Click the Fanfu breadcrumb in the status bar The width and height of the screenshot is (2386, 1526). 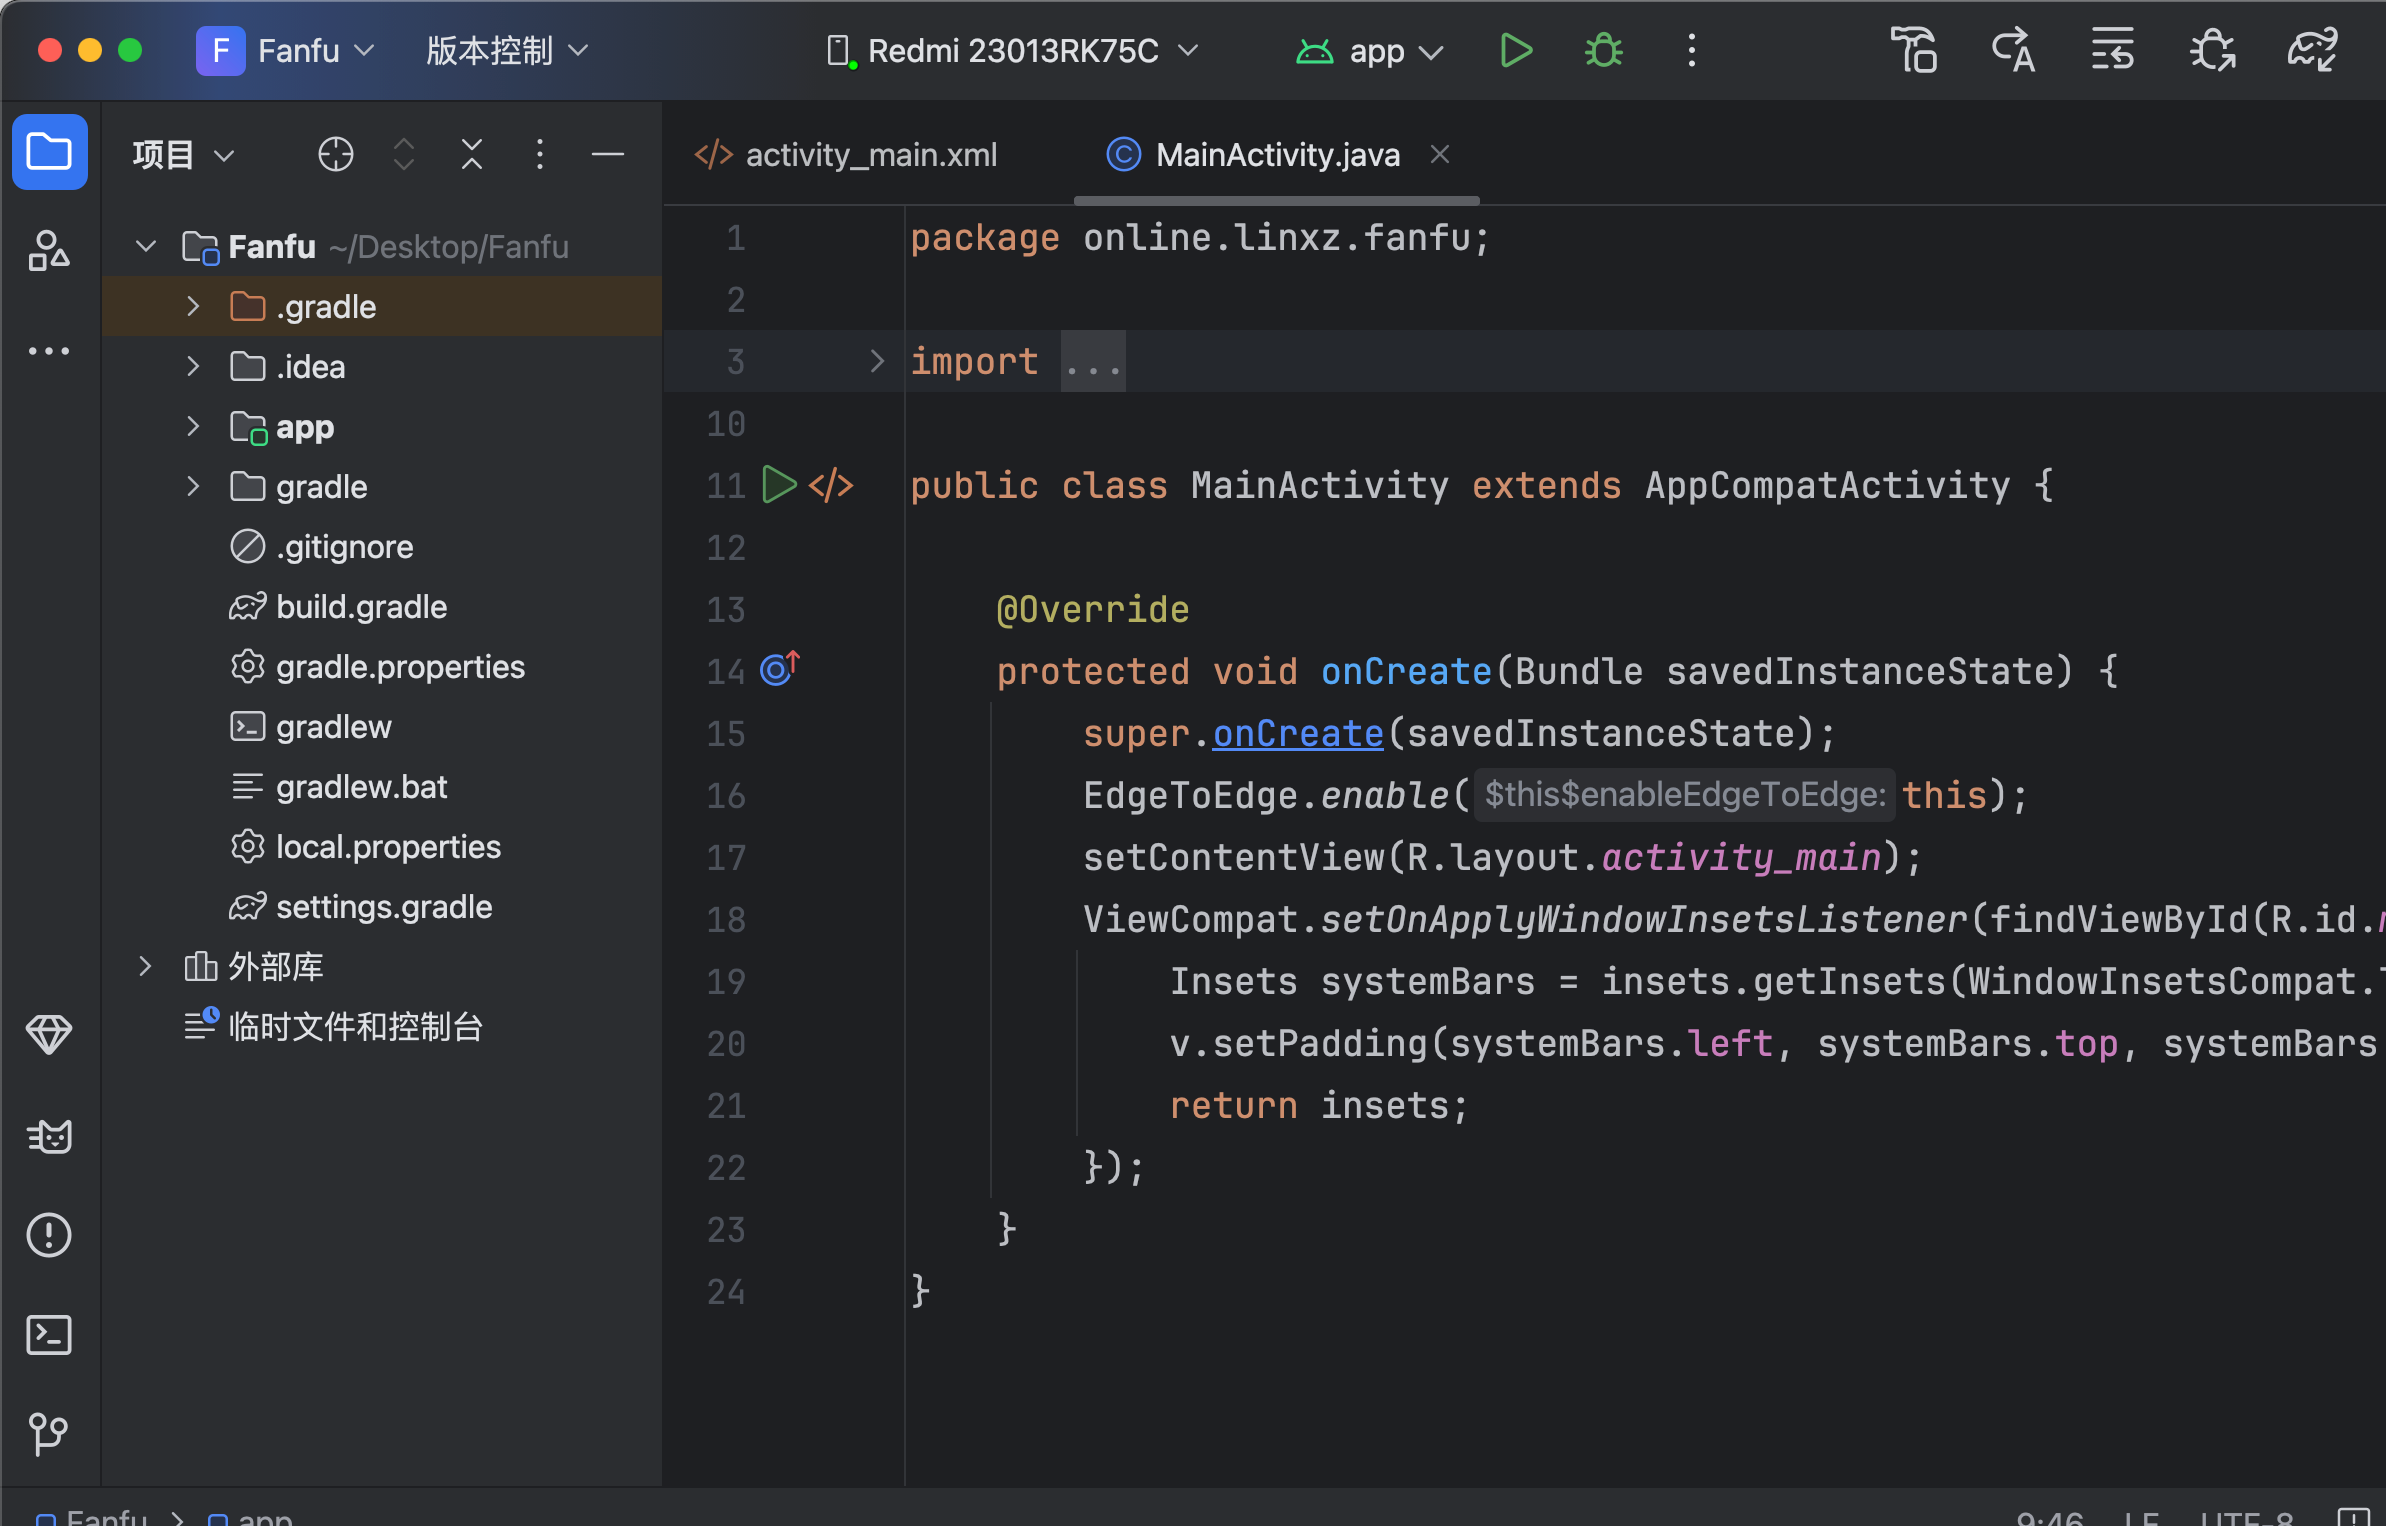click(x=92, y=1518)
